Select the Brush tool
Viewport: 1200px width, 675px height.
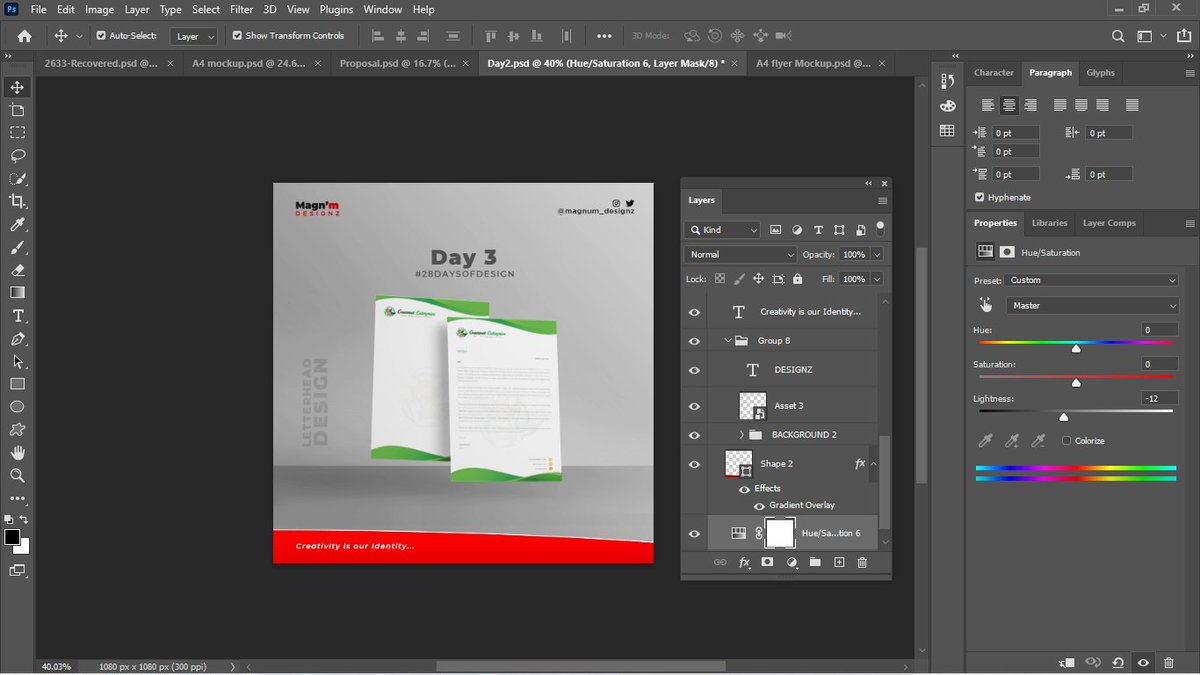17,248
